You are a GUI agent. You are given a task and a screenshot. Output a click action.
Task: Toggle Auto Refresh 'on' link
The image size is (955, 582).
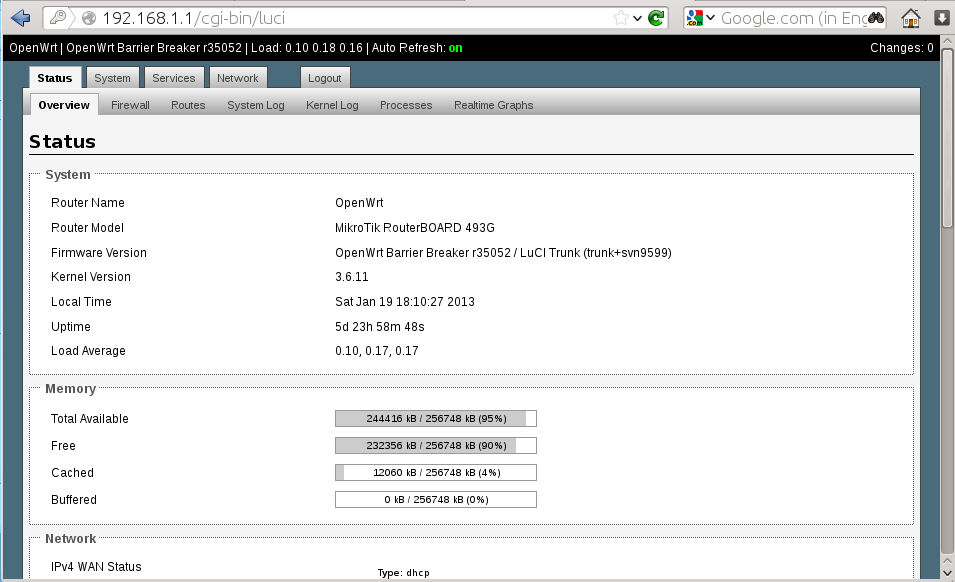click(x=456, y=48)
